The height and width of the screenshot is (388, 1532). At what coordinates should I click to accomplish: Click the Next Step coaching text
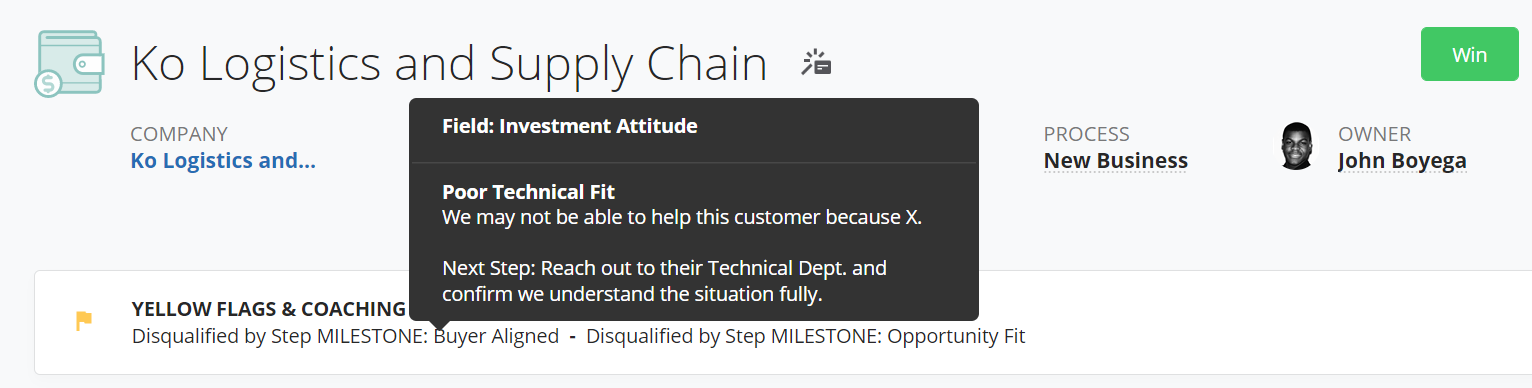pos(664,282)
